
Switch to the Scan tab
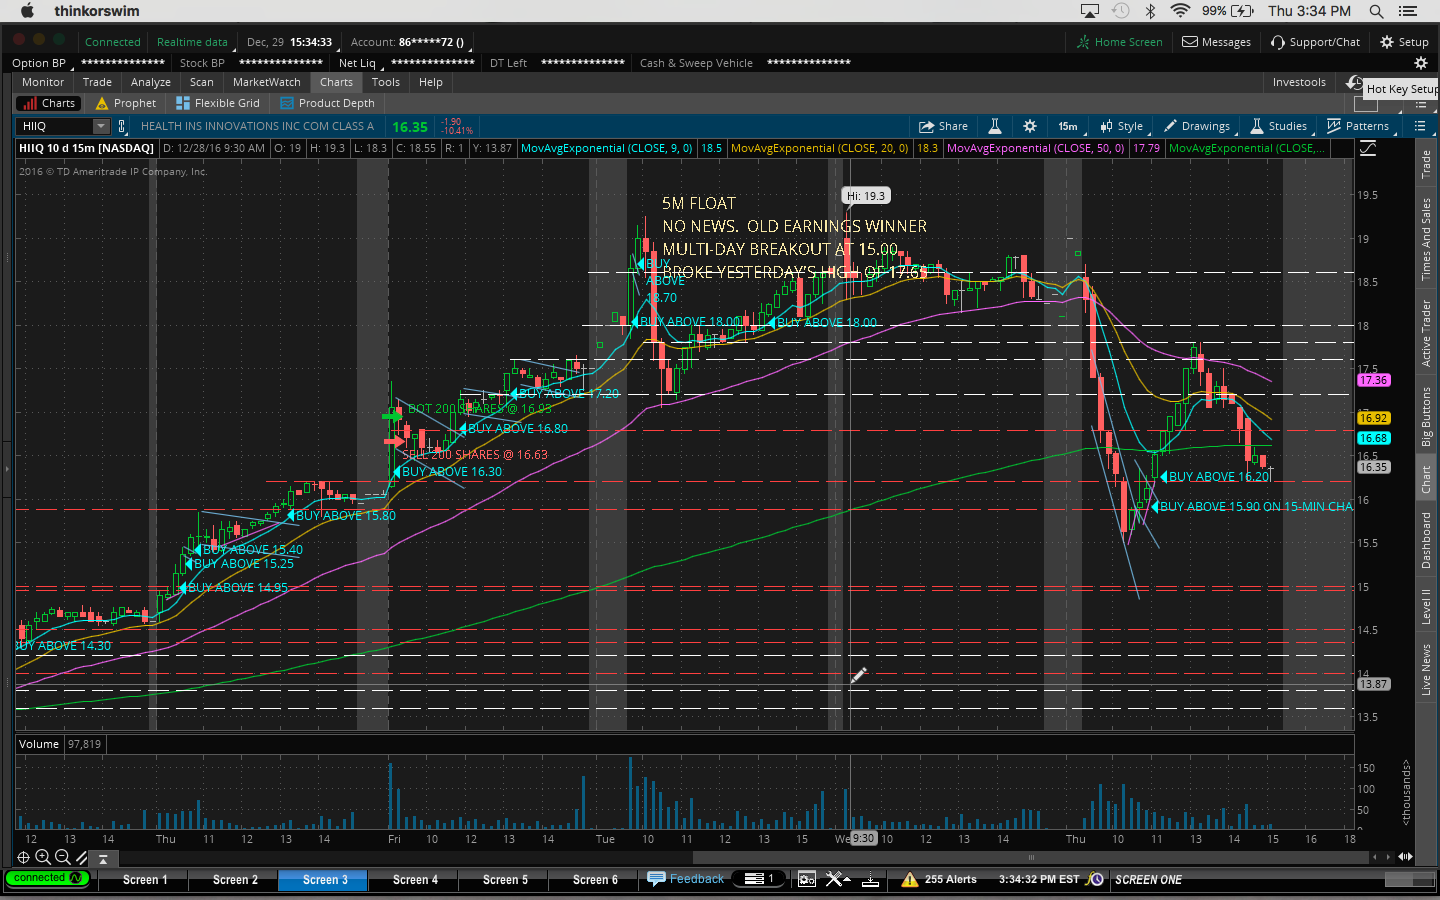202,82
